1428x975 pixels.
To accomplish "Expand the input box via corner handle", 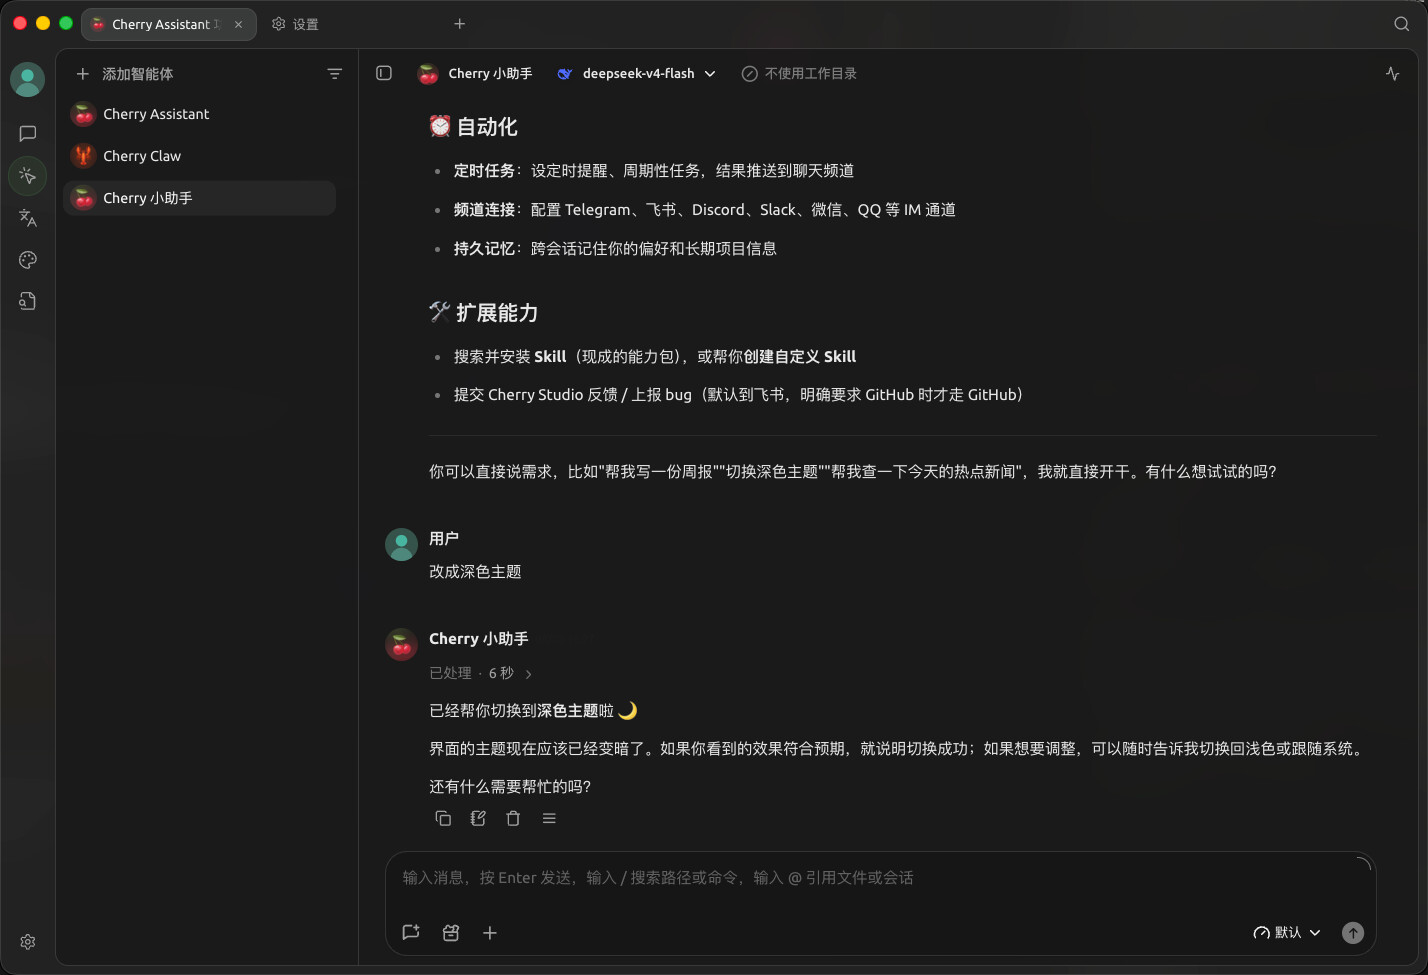I will click(x=1364, y=863).
